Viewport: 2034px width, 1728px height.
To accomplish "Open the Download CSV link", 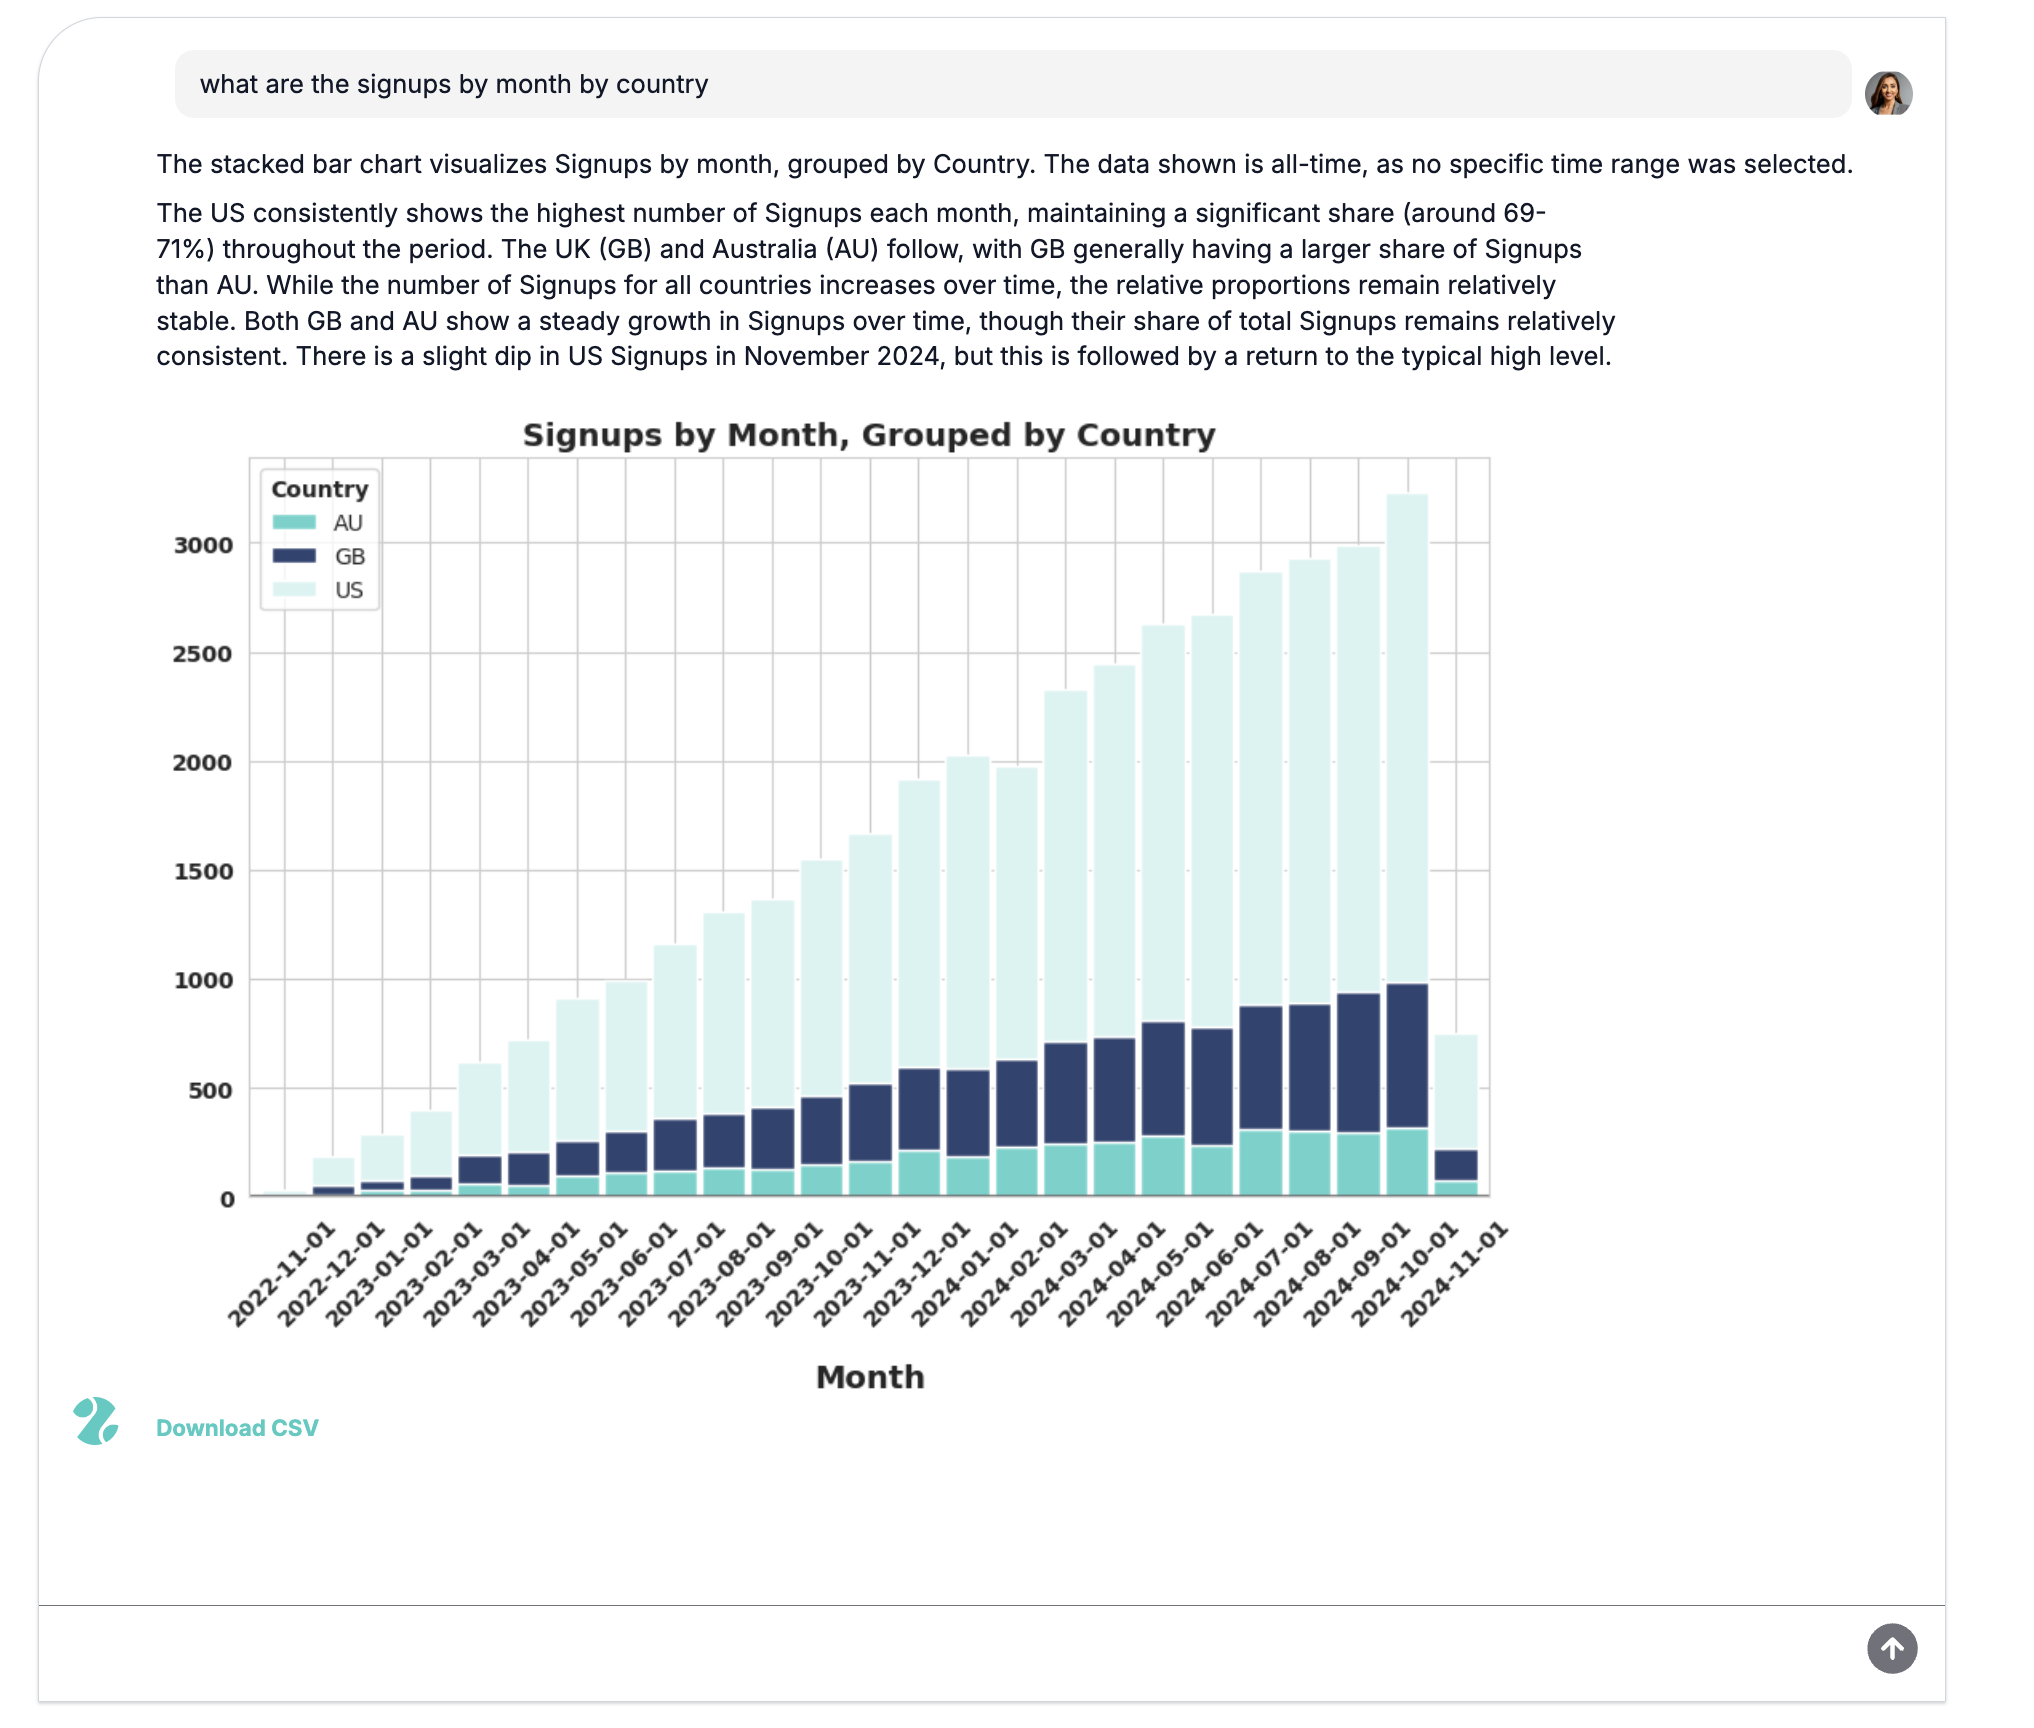I will 237,1427.
